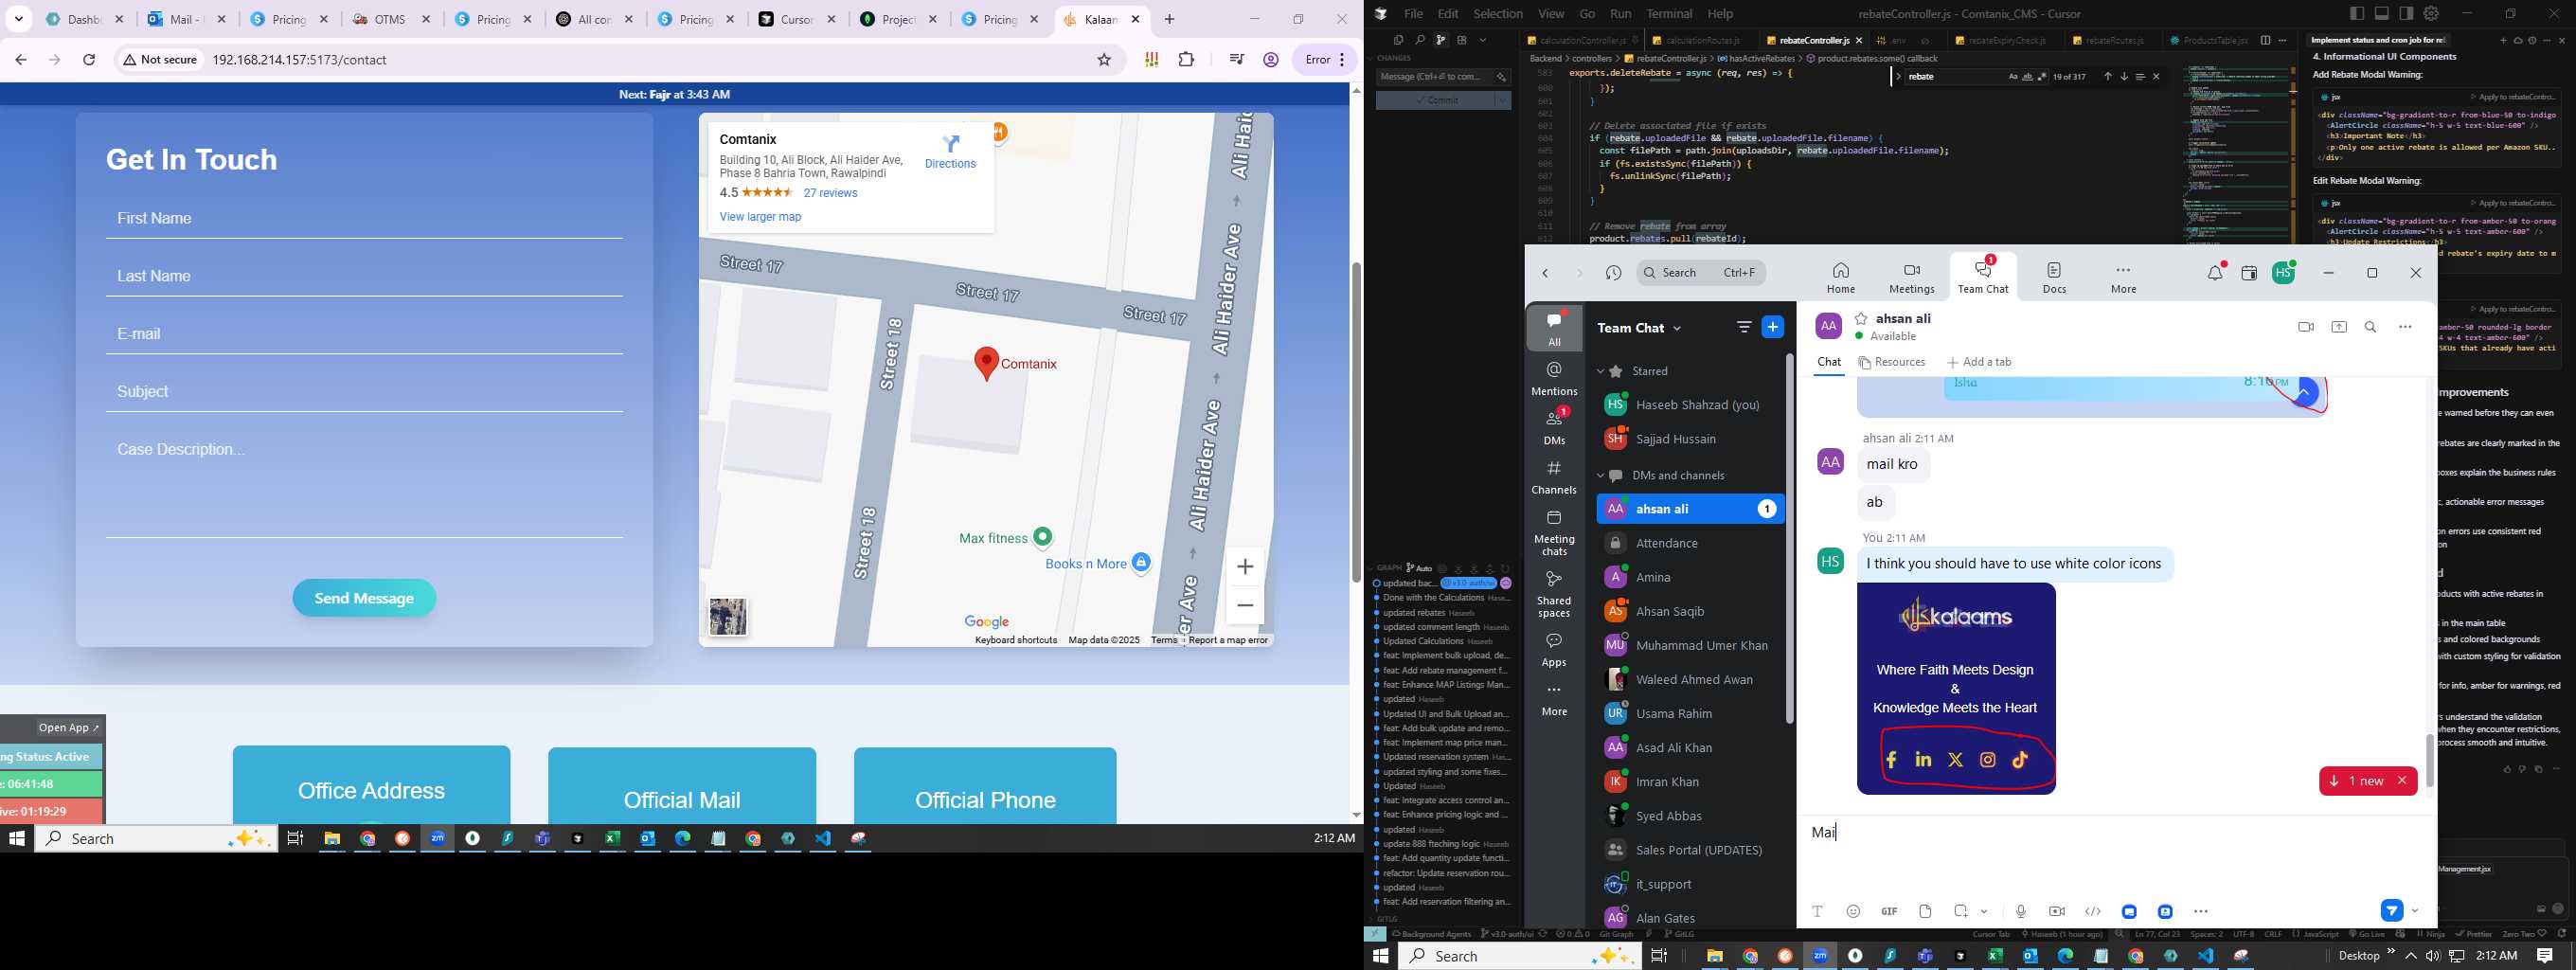Open 27 reviews link
This screenshot has width=2576, height=970.
pos(830,193)
